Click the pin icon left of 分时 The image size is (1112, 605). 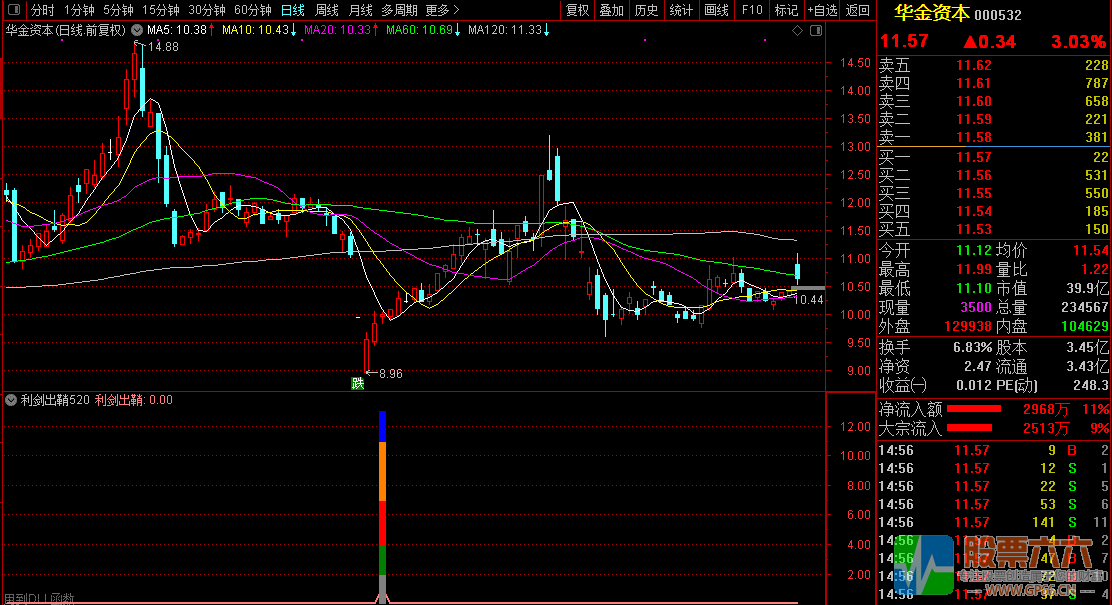[x=14, y=10]
